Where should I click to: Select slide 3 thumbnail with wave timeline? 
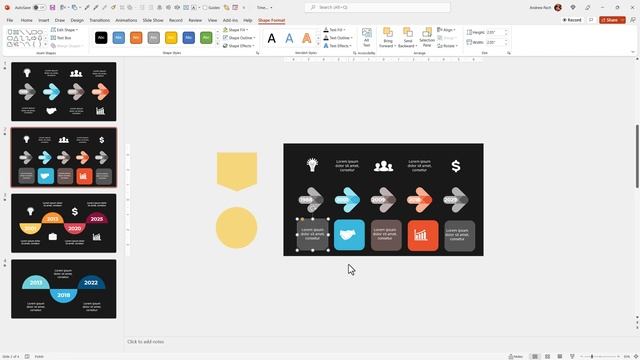[x=64, y=223]
